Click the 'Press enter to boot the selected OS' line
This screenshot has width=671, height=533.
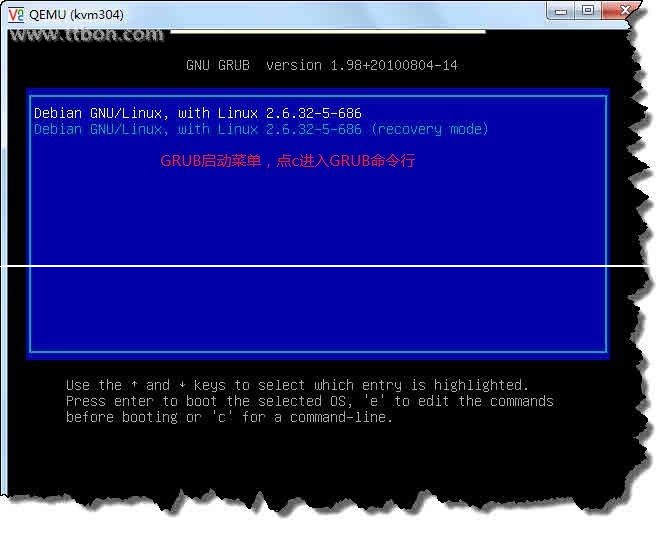tap(310, 401)
